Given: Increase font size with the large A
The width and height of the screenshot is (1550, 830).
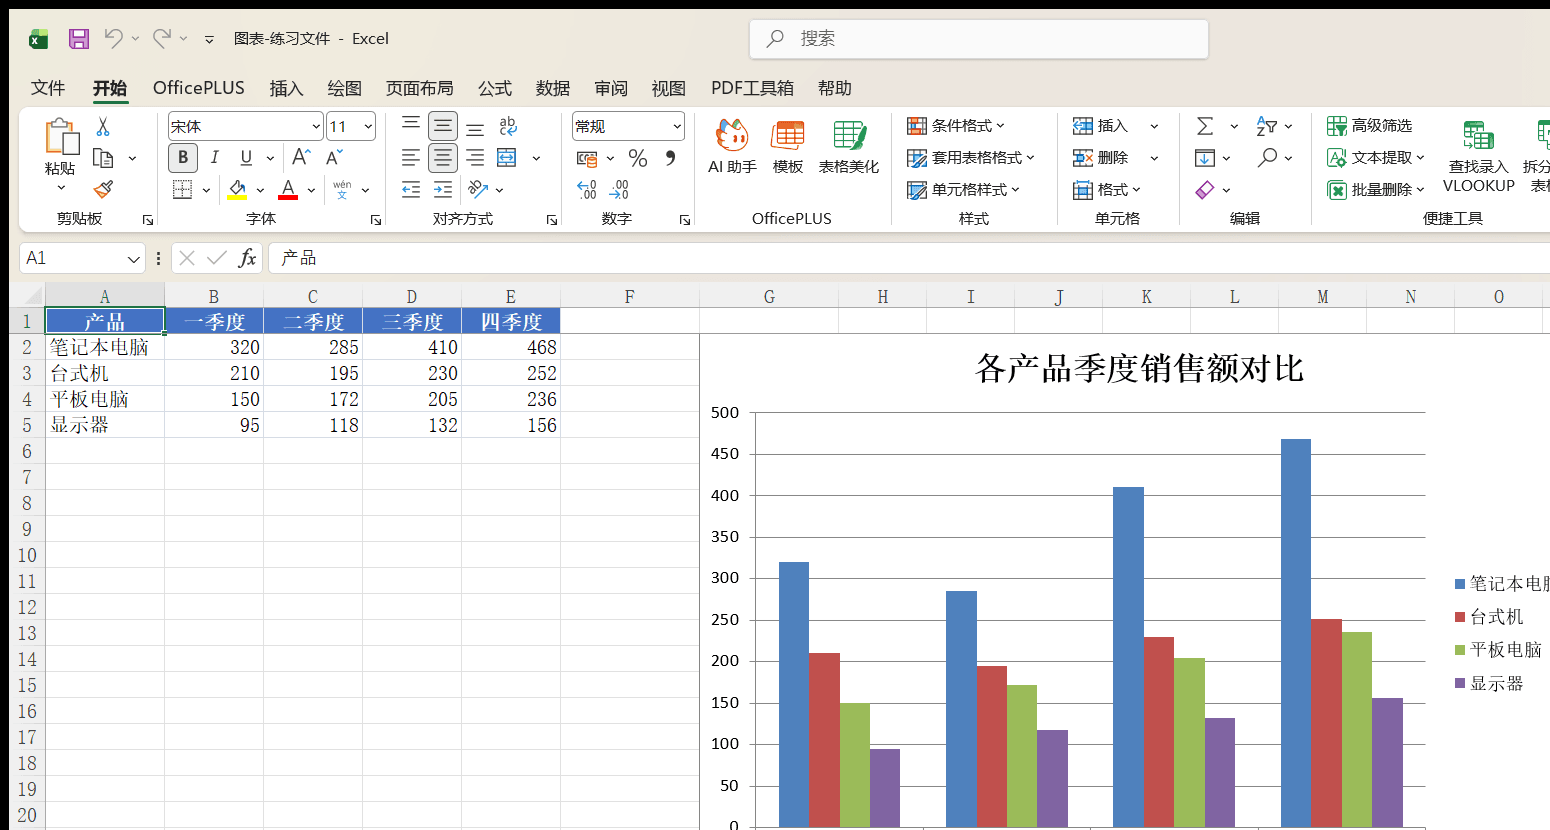Looking at the screenshot, I should 300,158.
